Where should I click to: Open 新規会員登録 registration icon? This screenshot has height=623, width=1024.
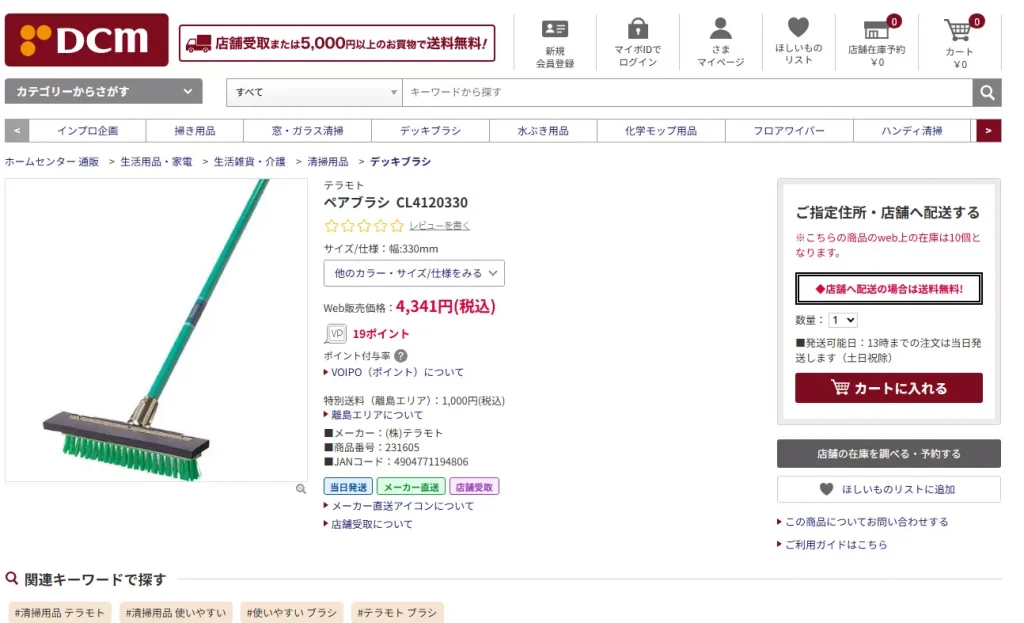coord(553,30)
